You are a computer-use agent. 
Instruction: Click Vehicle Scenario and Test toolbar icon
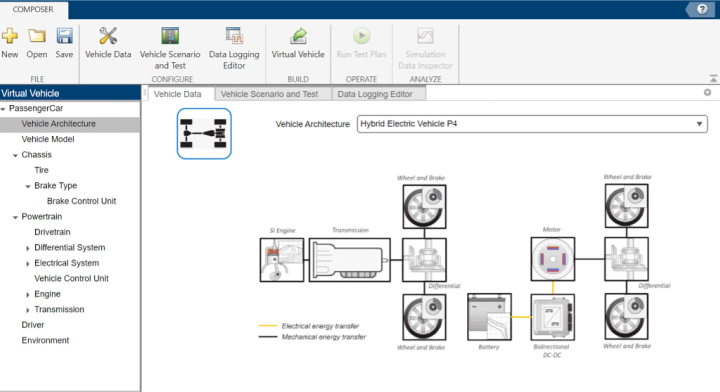click(x=170, y=36)
